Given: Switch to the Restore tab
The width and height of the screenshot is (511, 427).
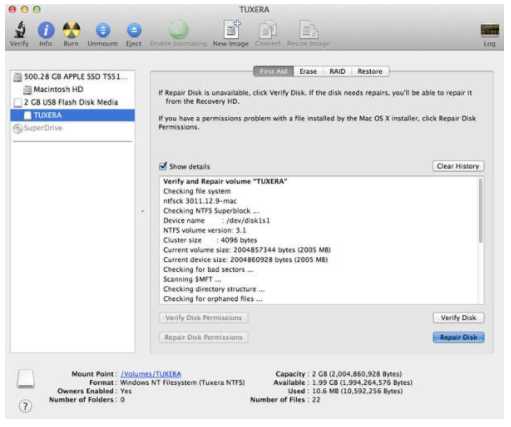Looking at the screenshot, I should coord(370,71).
